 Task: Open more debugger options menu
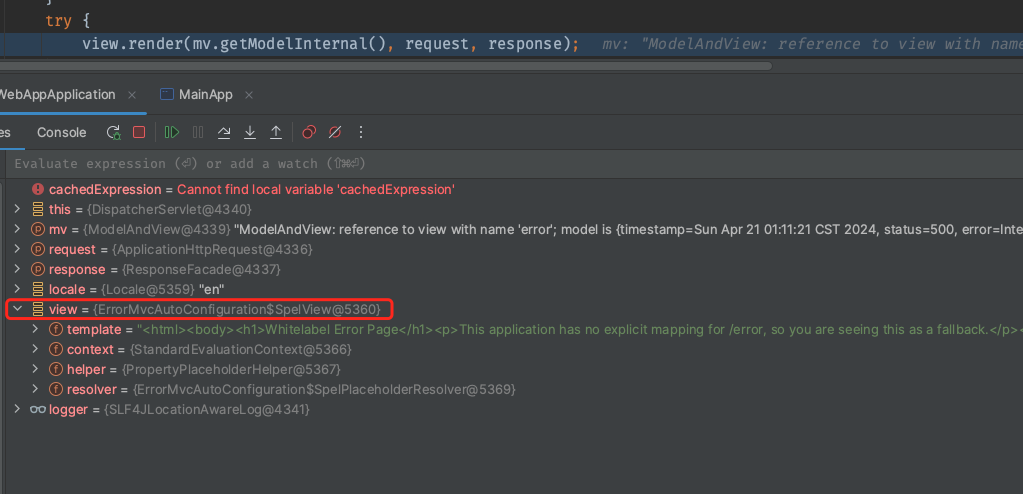361,132
